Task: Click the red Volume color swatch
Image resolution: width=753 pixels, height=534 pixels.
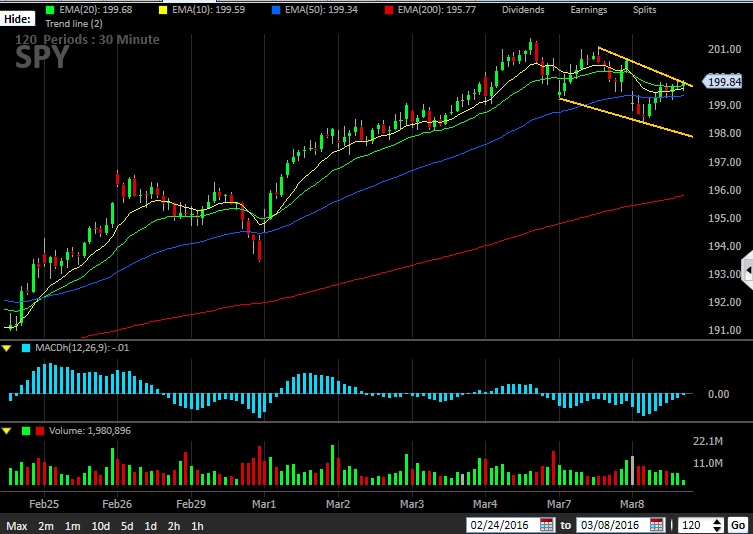Action: 40,431
